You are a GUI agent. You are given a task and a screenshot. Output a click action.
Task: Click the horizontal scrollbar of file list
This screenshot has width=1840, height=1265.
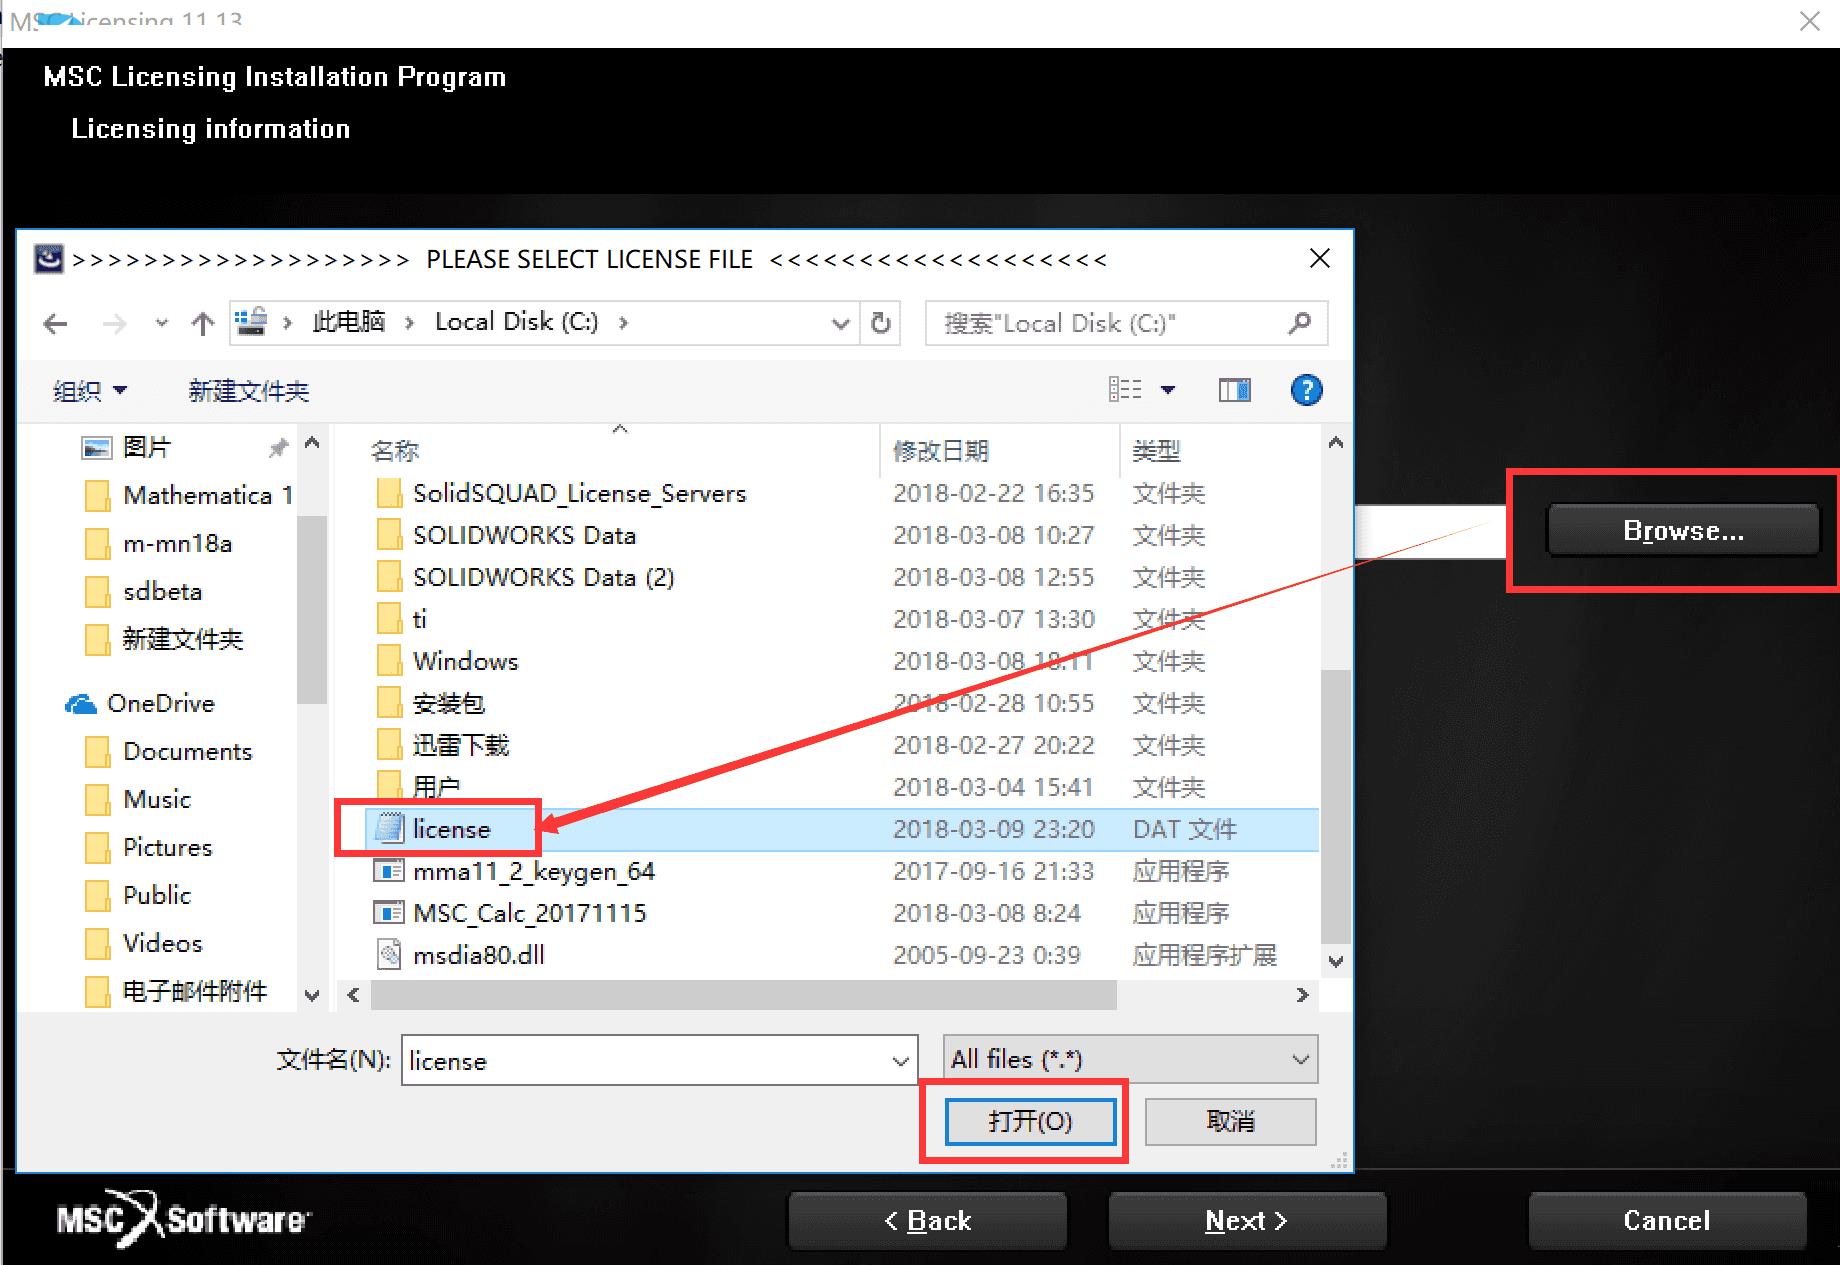click(742, 995)
